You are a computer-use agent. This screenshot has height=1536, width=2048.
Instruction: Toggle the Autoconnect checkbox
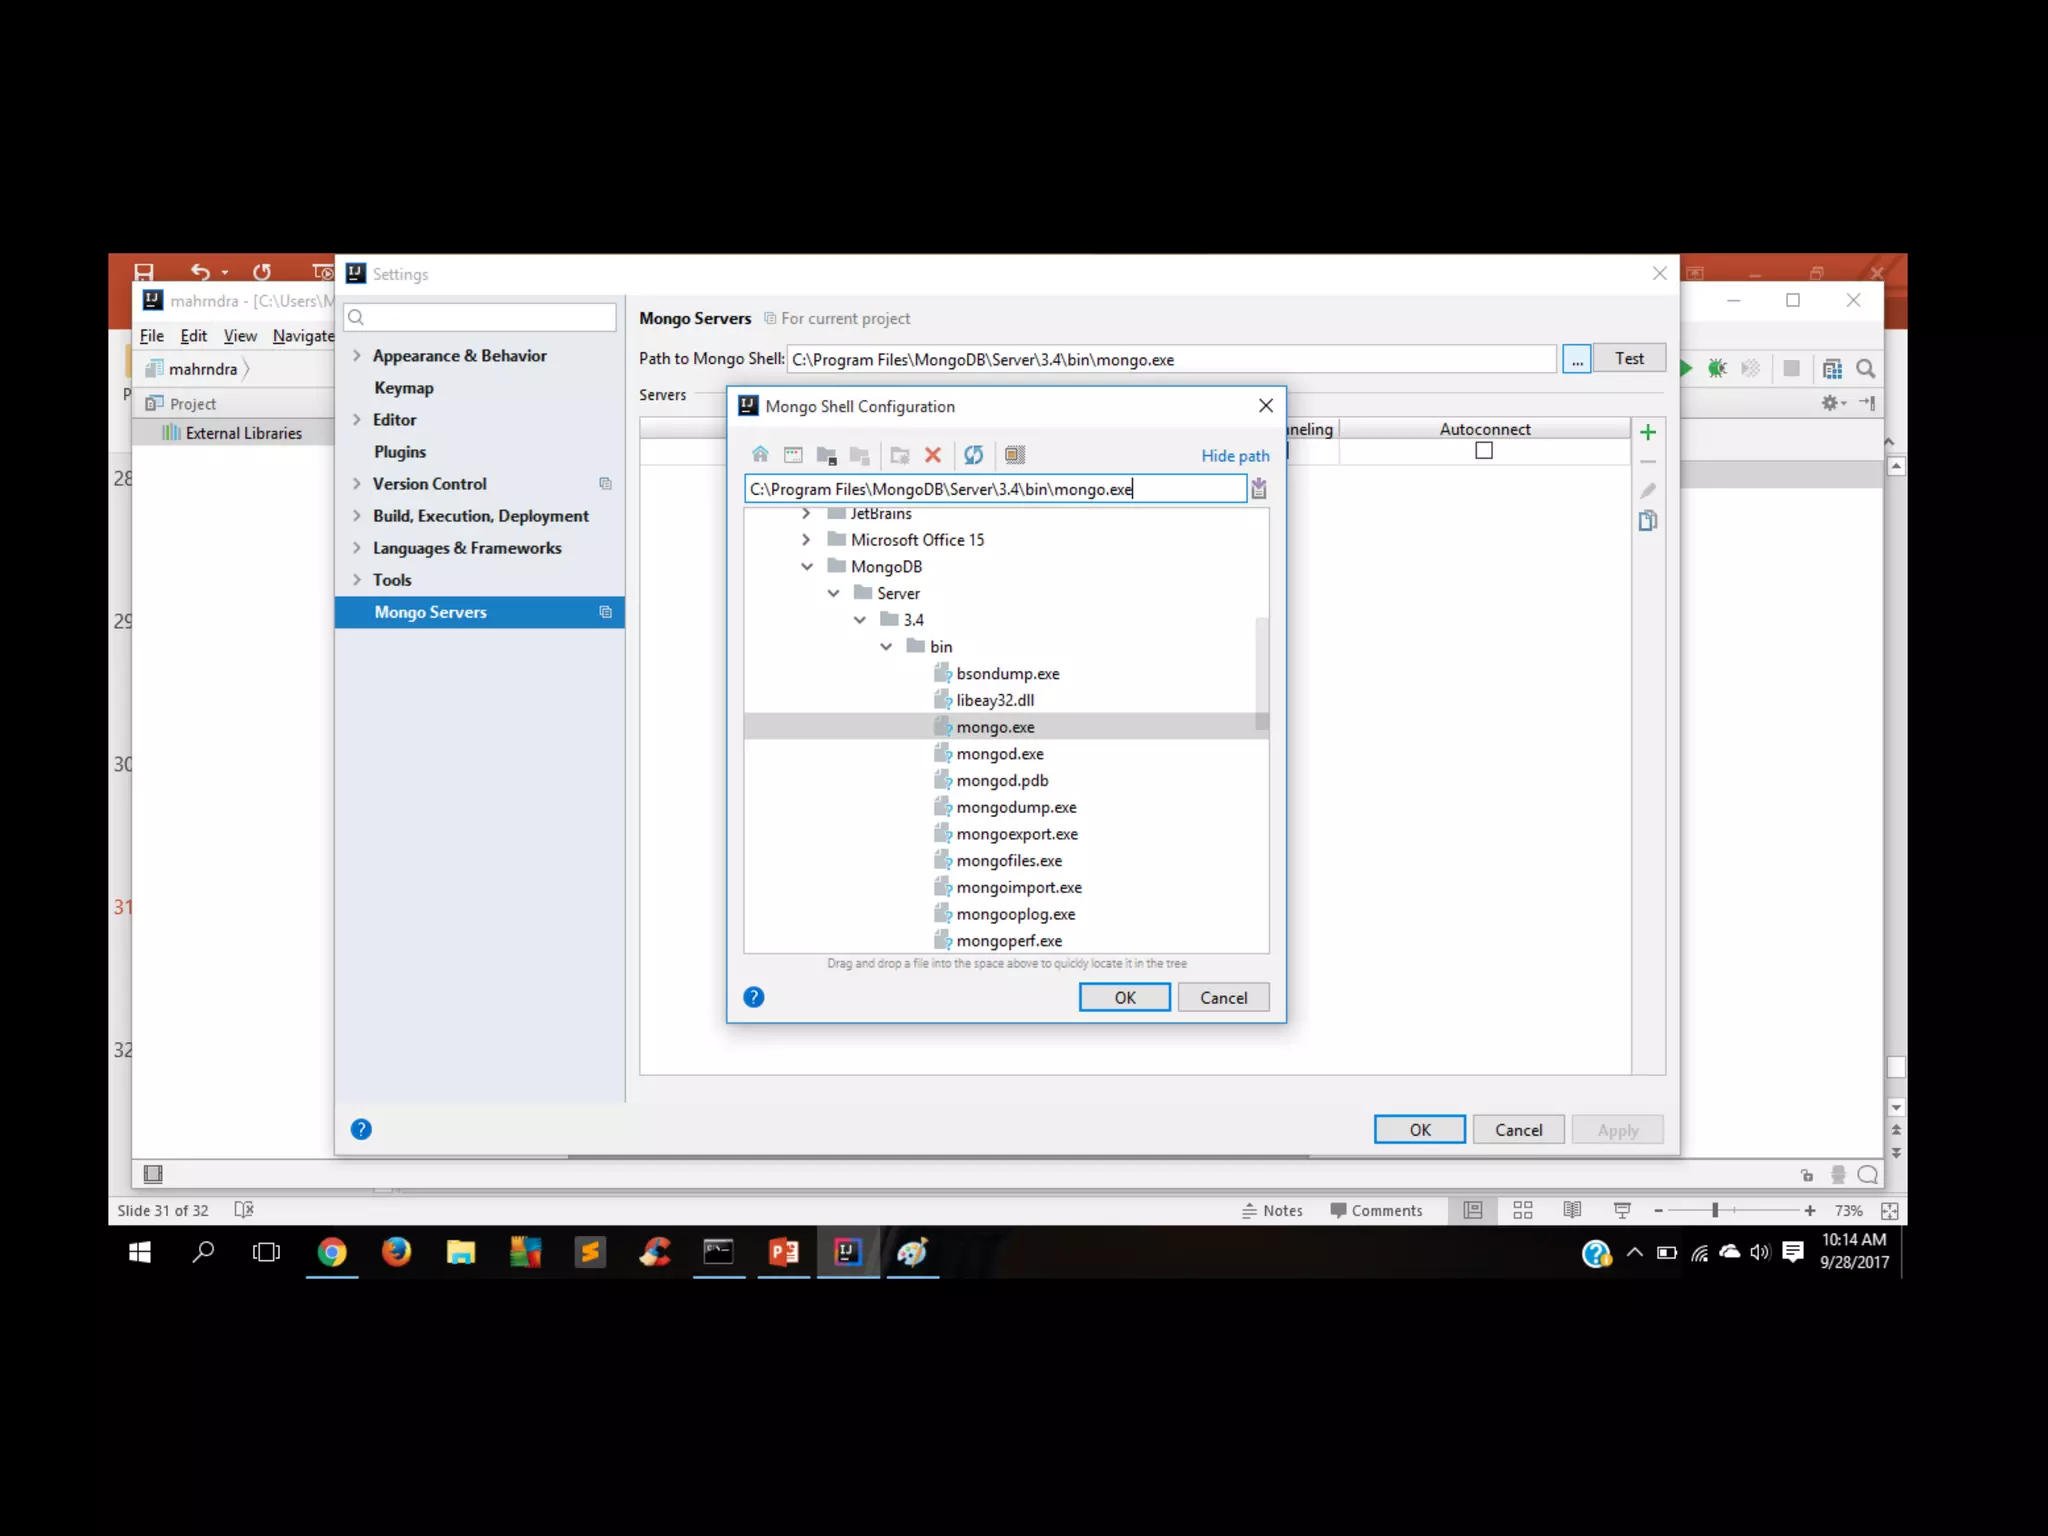click(1484, 451)
